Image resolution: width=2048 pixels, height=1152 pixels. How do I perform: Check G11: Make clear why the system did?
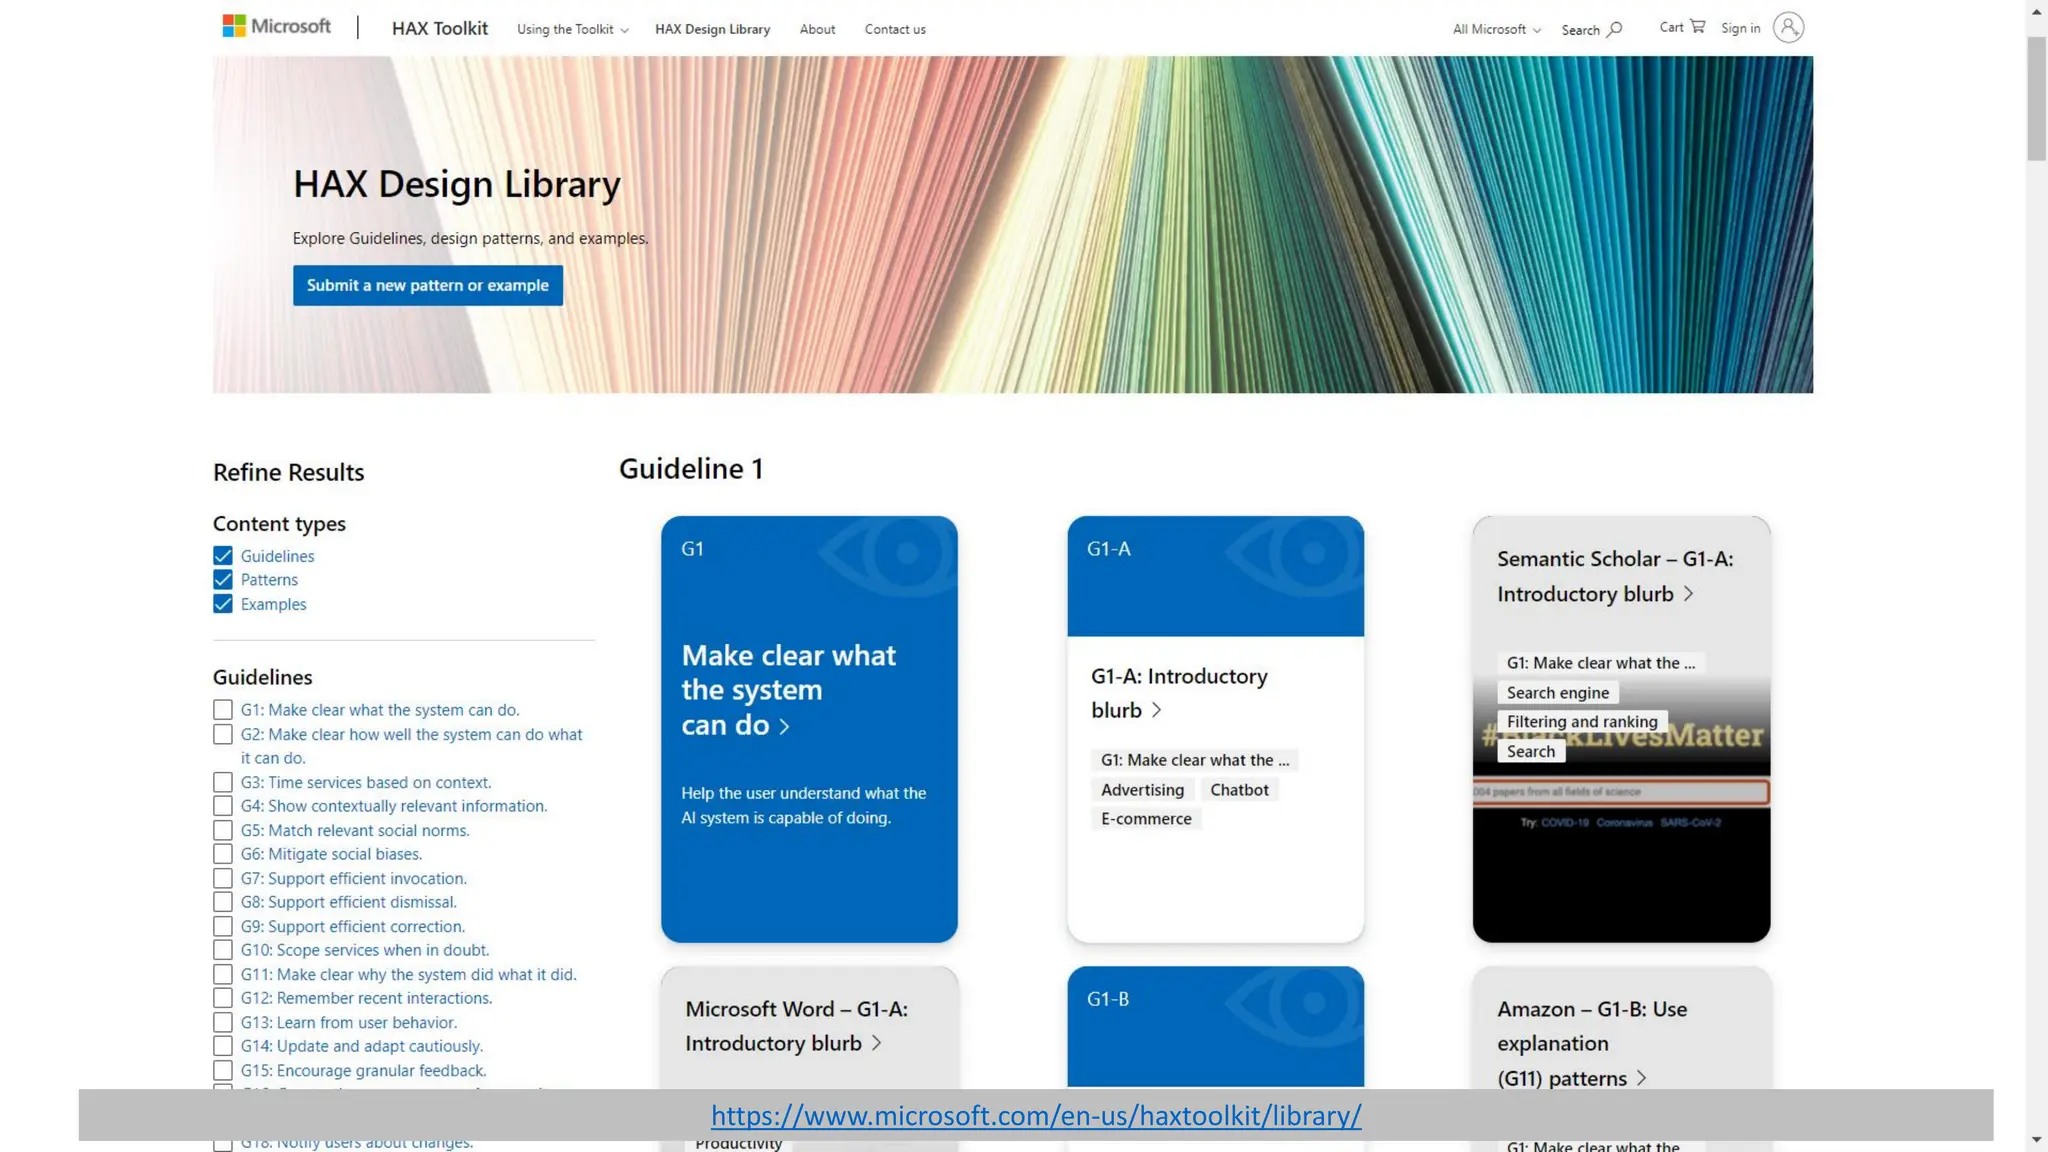tap(223, 974)
